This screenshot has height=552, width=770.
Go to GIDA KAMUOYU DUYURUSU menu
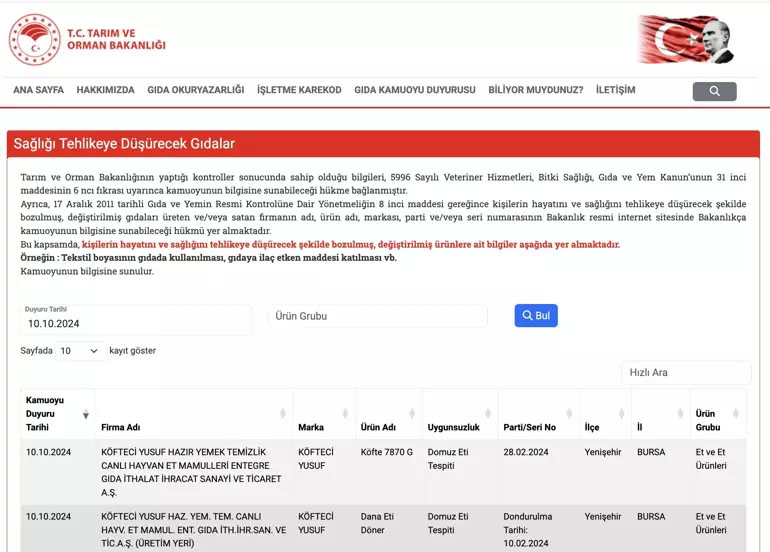(x=414, y=90)
